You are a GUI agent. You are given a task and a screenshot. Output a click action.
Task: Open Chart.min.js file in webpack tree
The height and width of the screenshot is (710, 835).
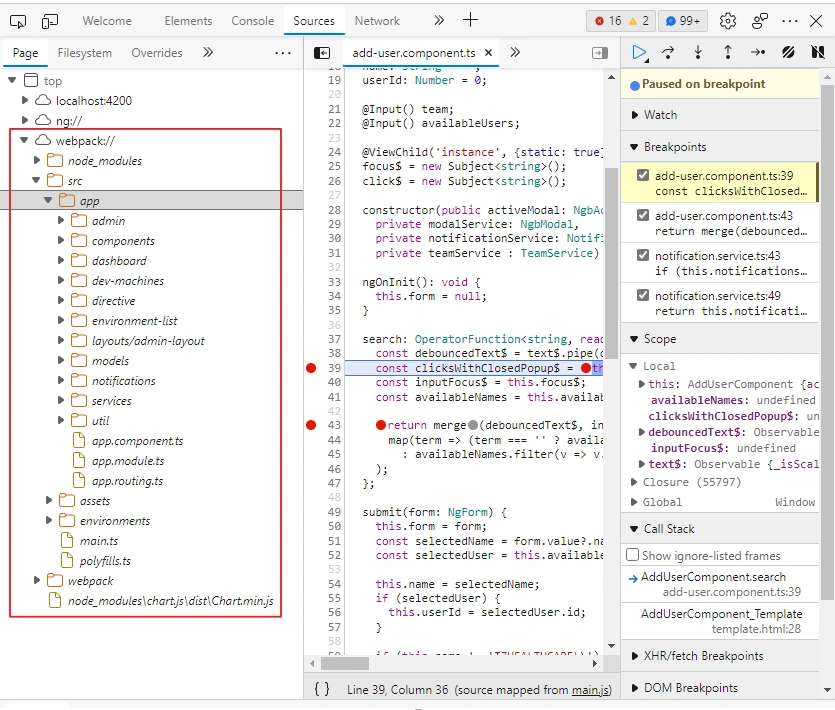point(170,601)
